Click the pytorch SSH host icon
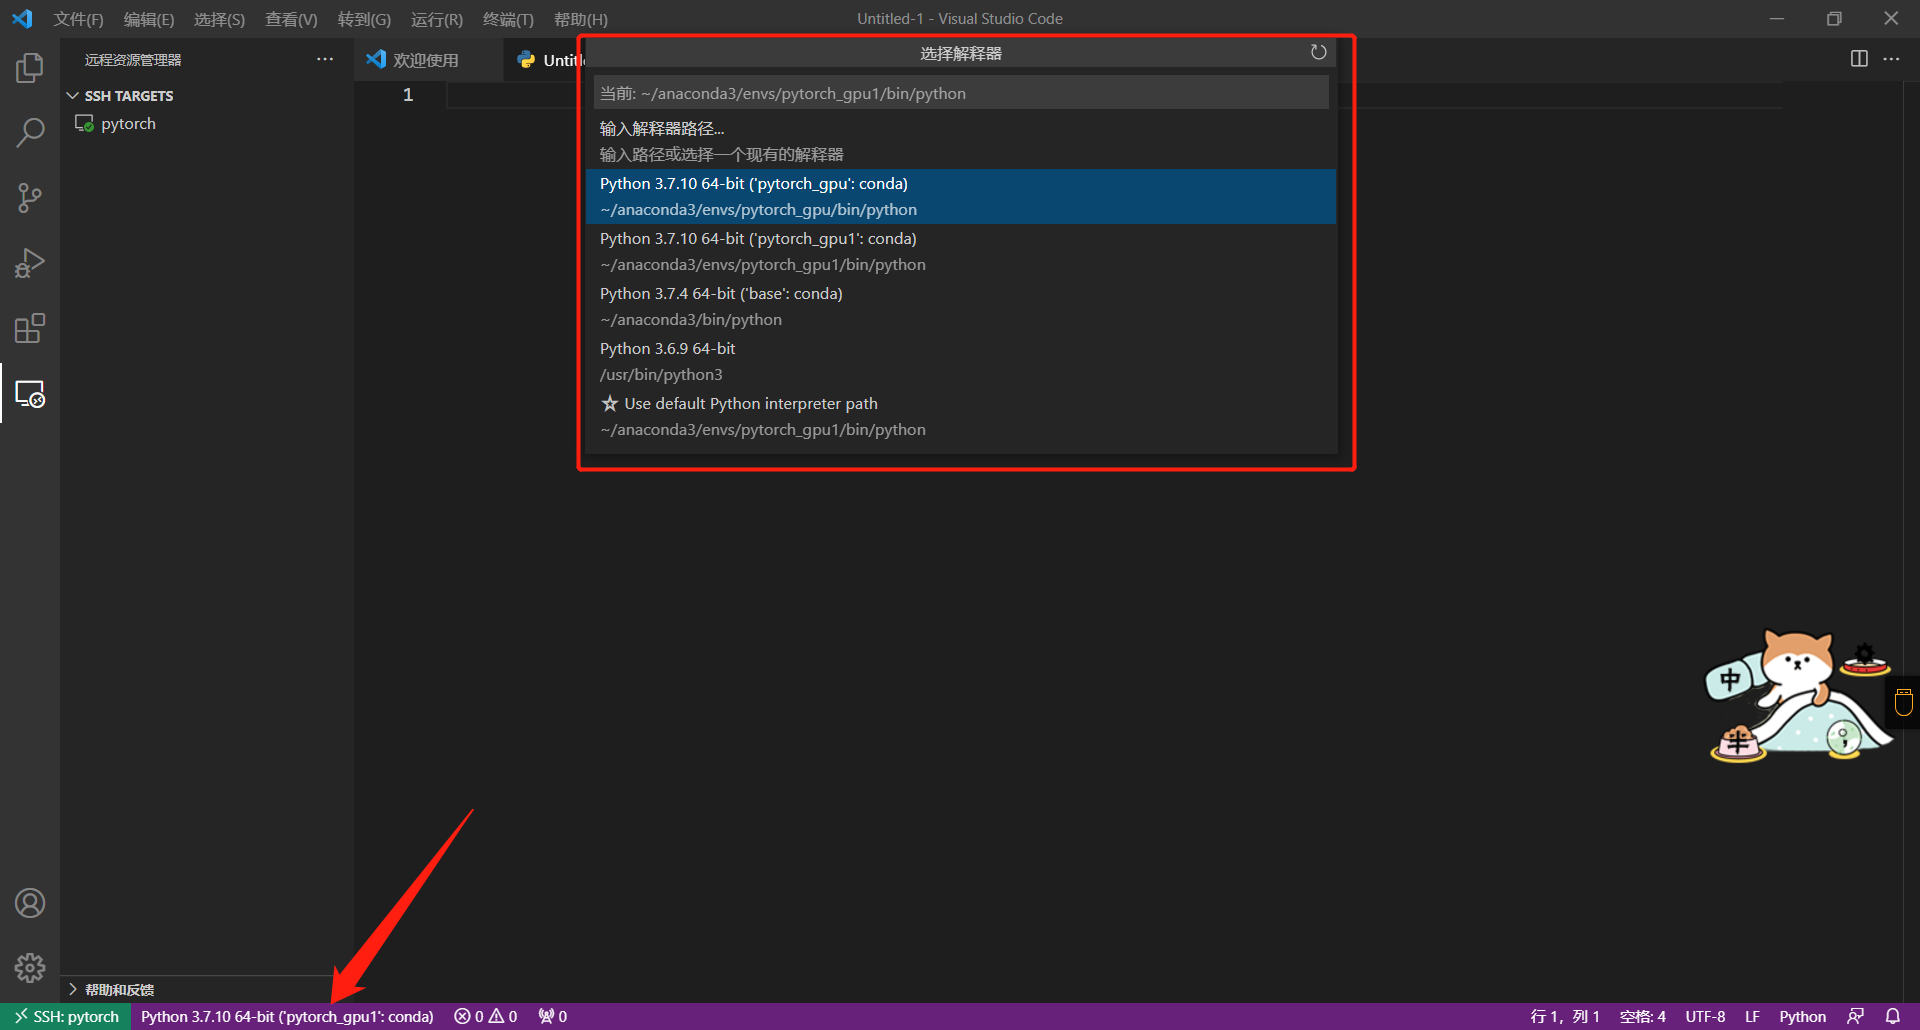Screen dimensions: 1920x1030 [x=84, y=124]
